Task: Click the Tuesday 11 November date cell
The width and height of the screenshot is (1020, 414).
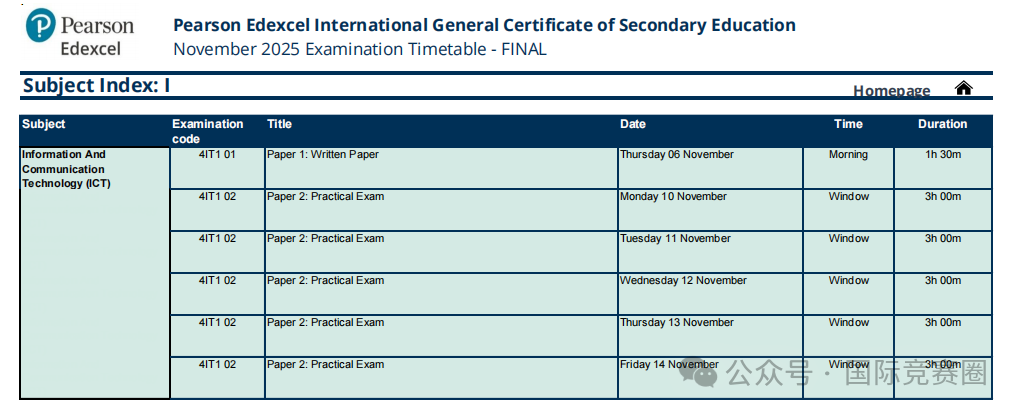Action: point(710,252)
